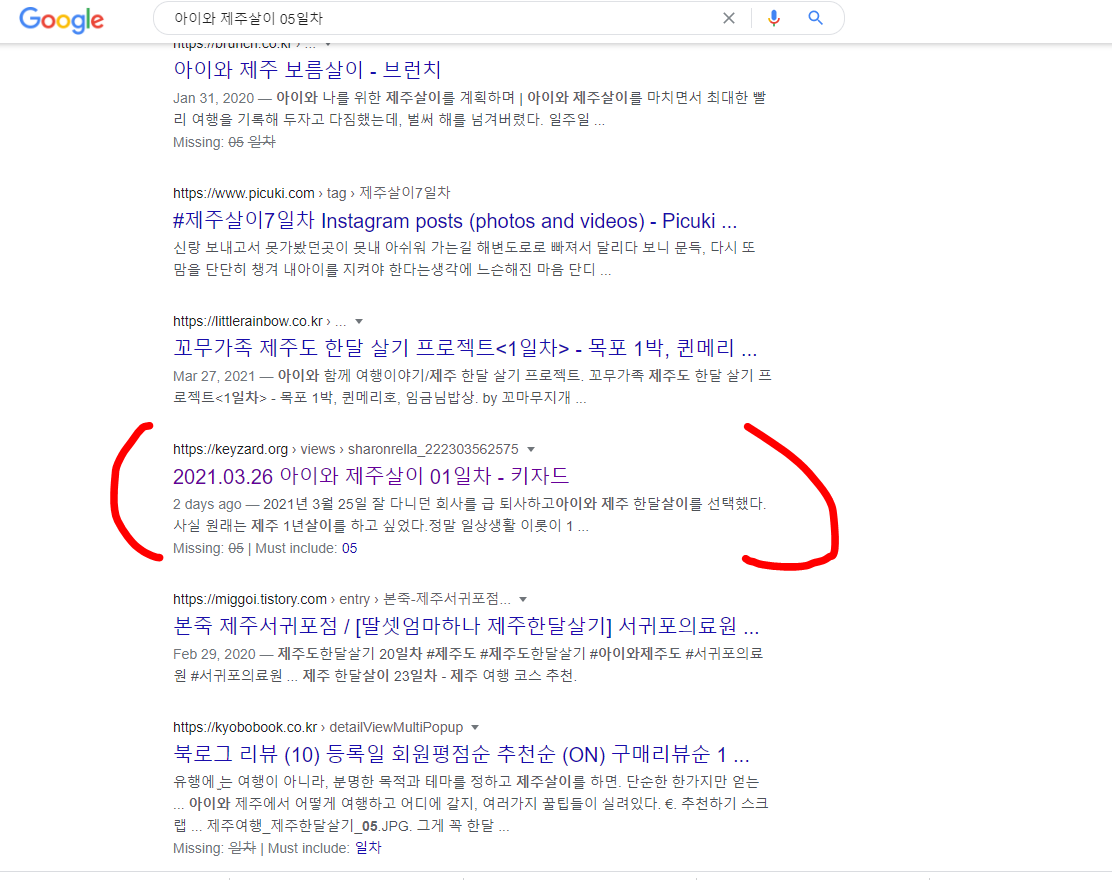Screen dimensions: 1112x880
Task: Open 본죽 제주서귀포점 tistory result
Action: (x=466, y=625)
